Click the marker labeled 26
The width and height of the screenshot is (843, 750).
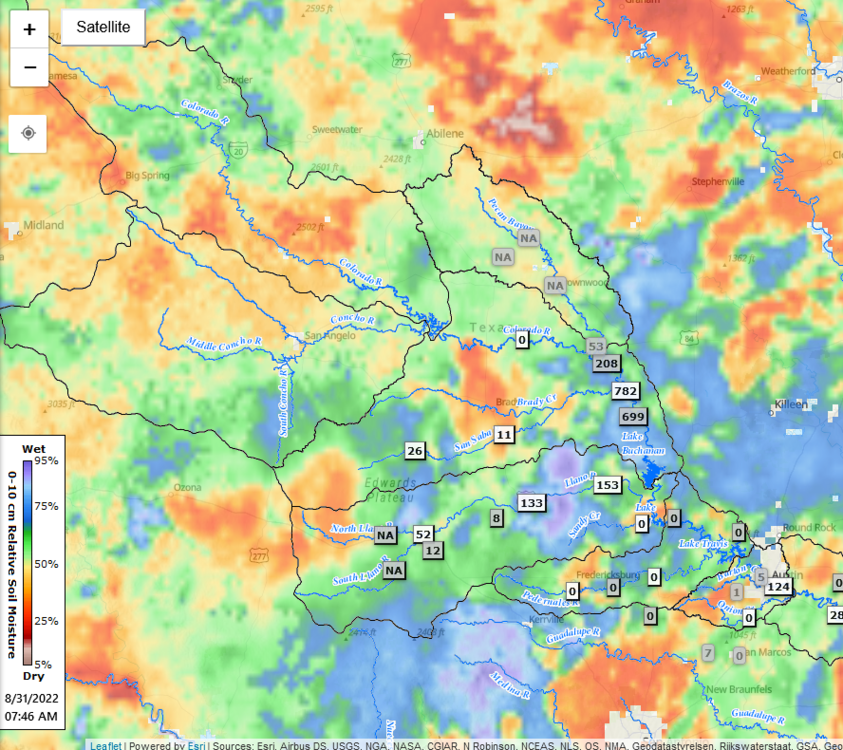tap(415, 451)
